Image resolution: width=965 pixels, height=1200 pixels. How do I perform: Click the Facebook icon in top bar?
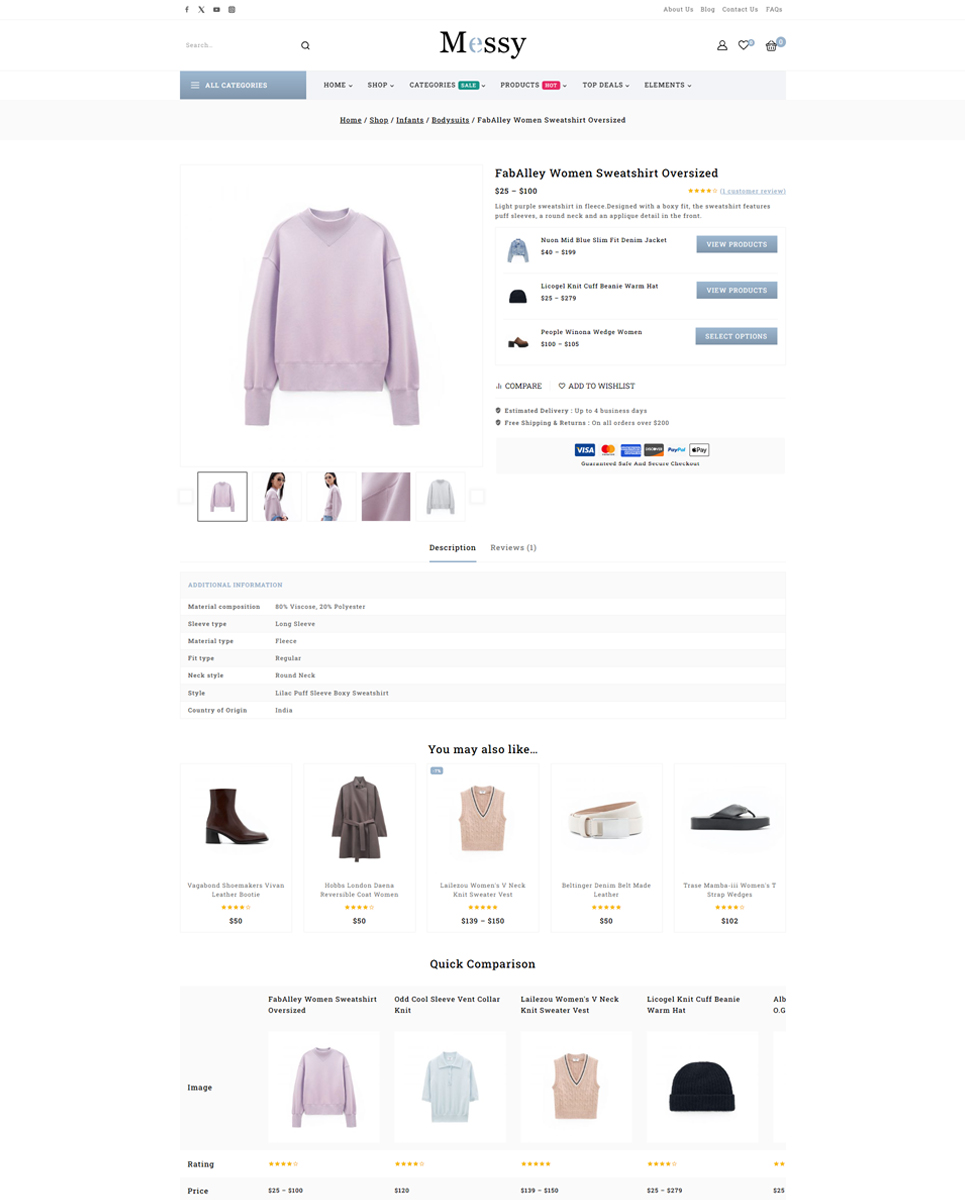click(186, 9)
